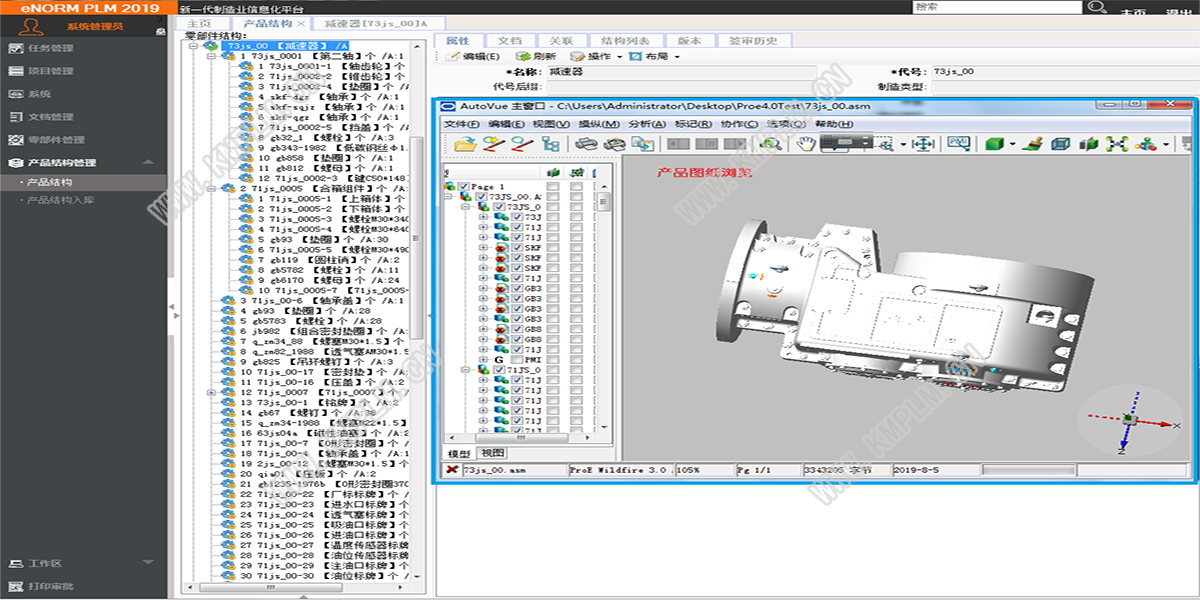Toggle the second-column checkbox on Page 1 row

click(553, 187)
